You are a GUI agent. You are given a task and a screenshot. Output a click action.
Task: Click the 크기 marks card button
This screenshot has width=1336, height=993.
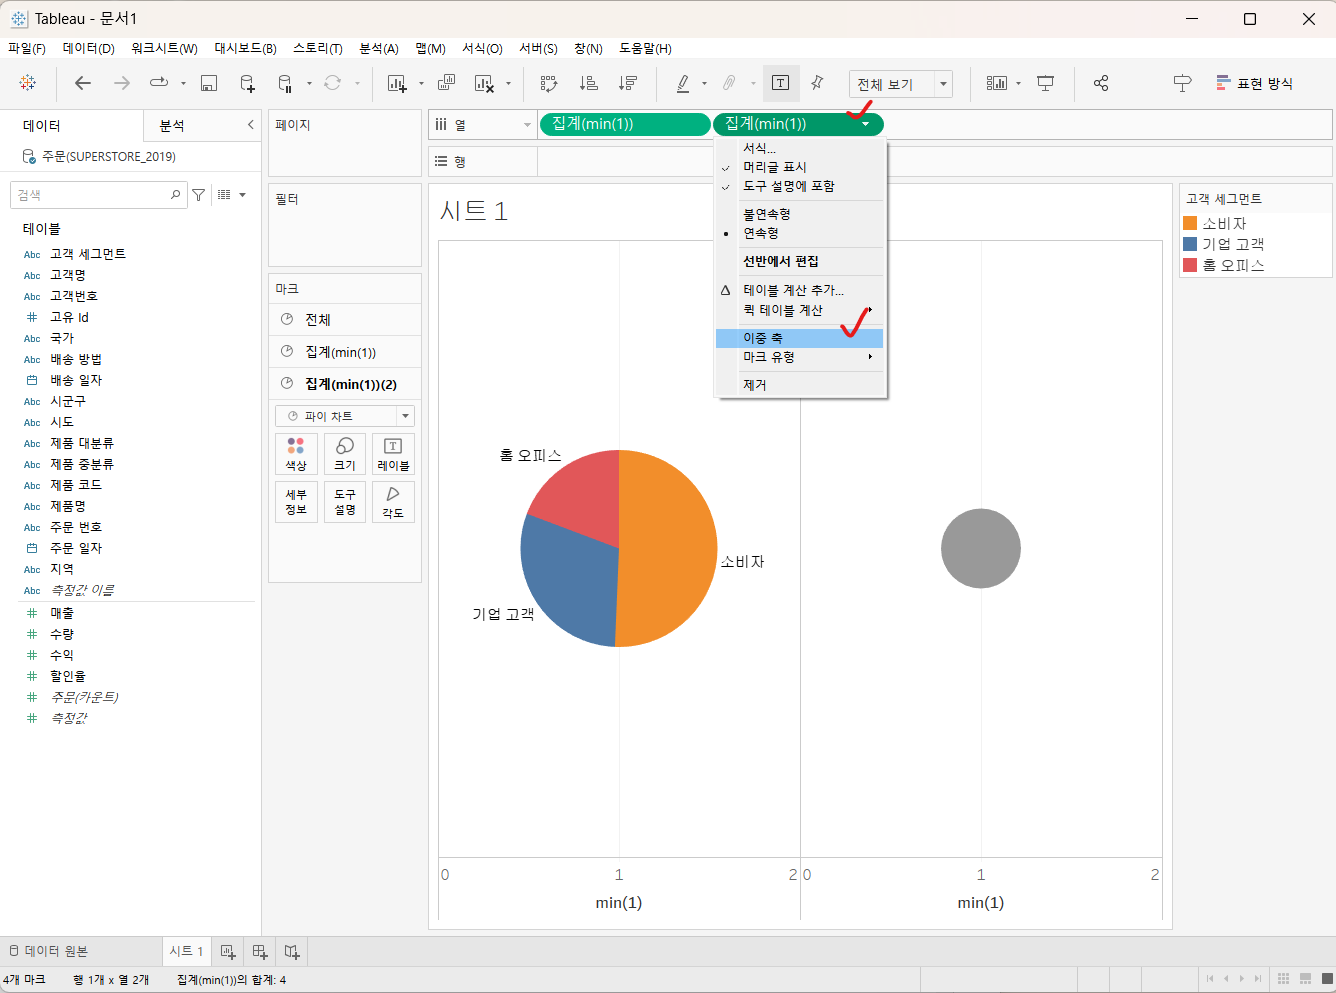coord(345,453)
